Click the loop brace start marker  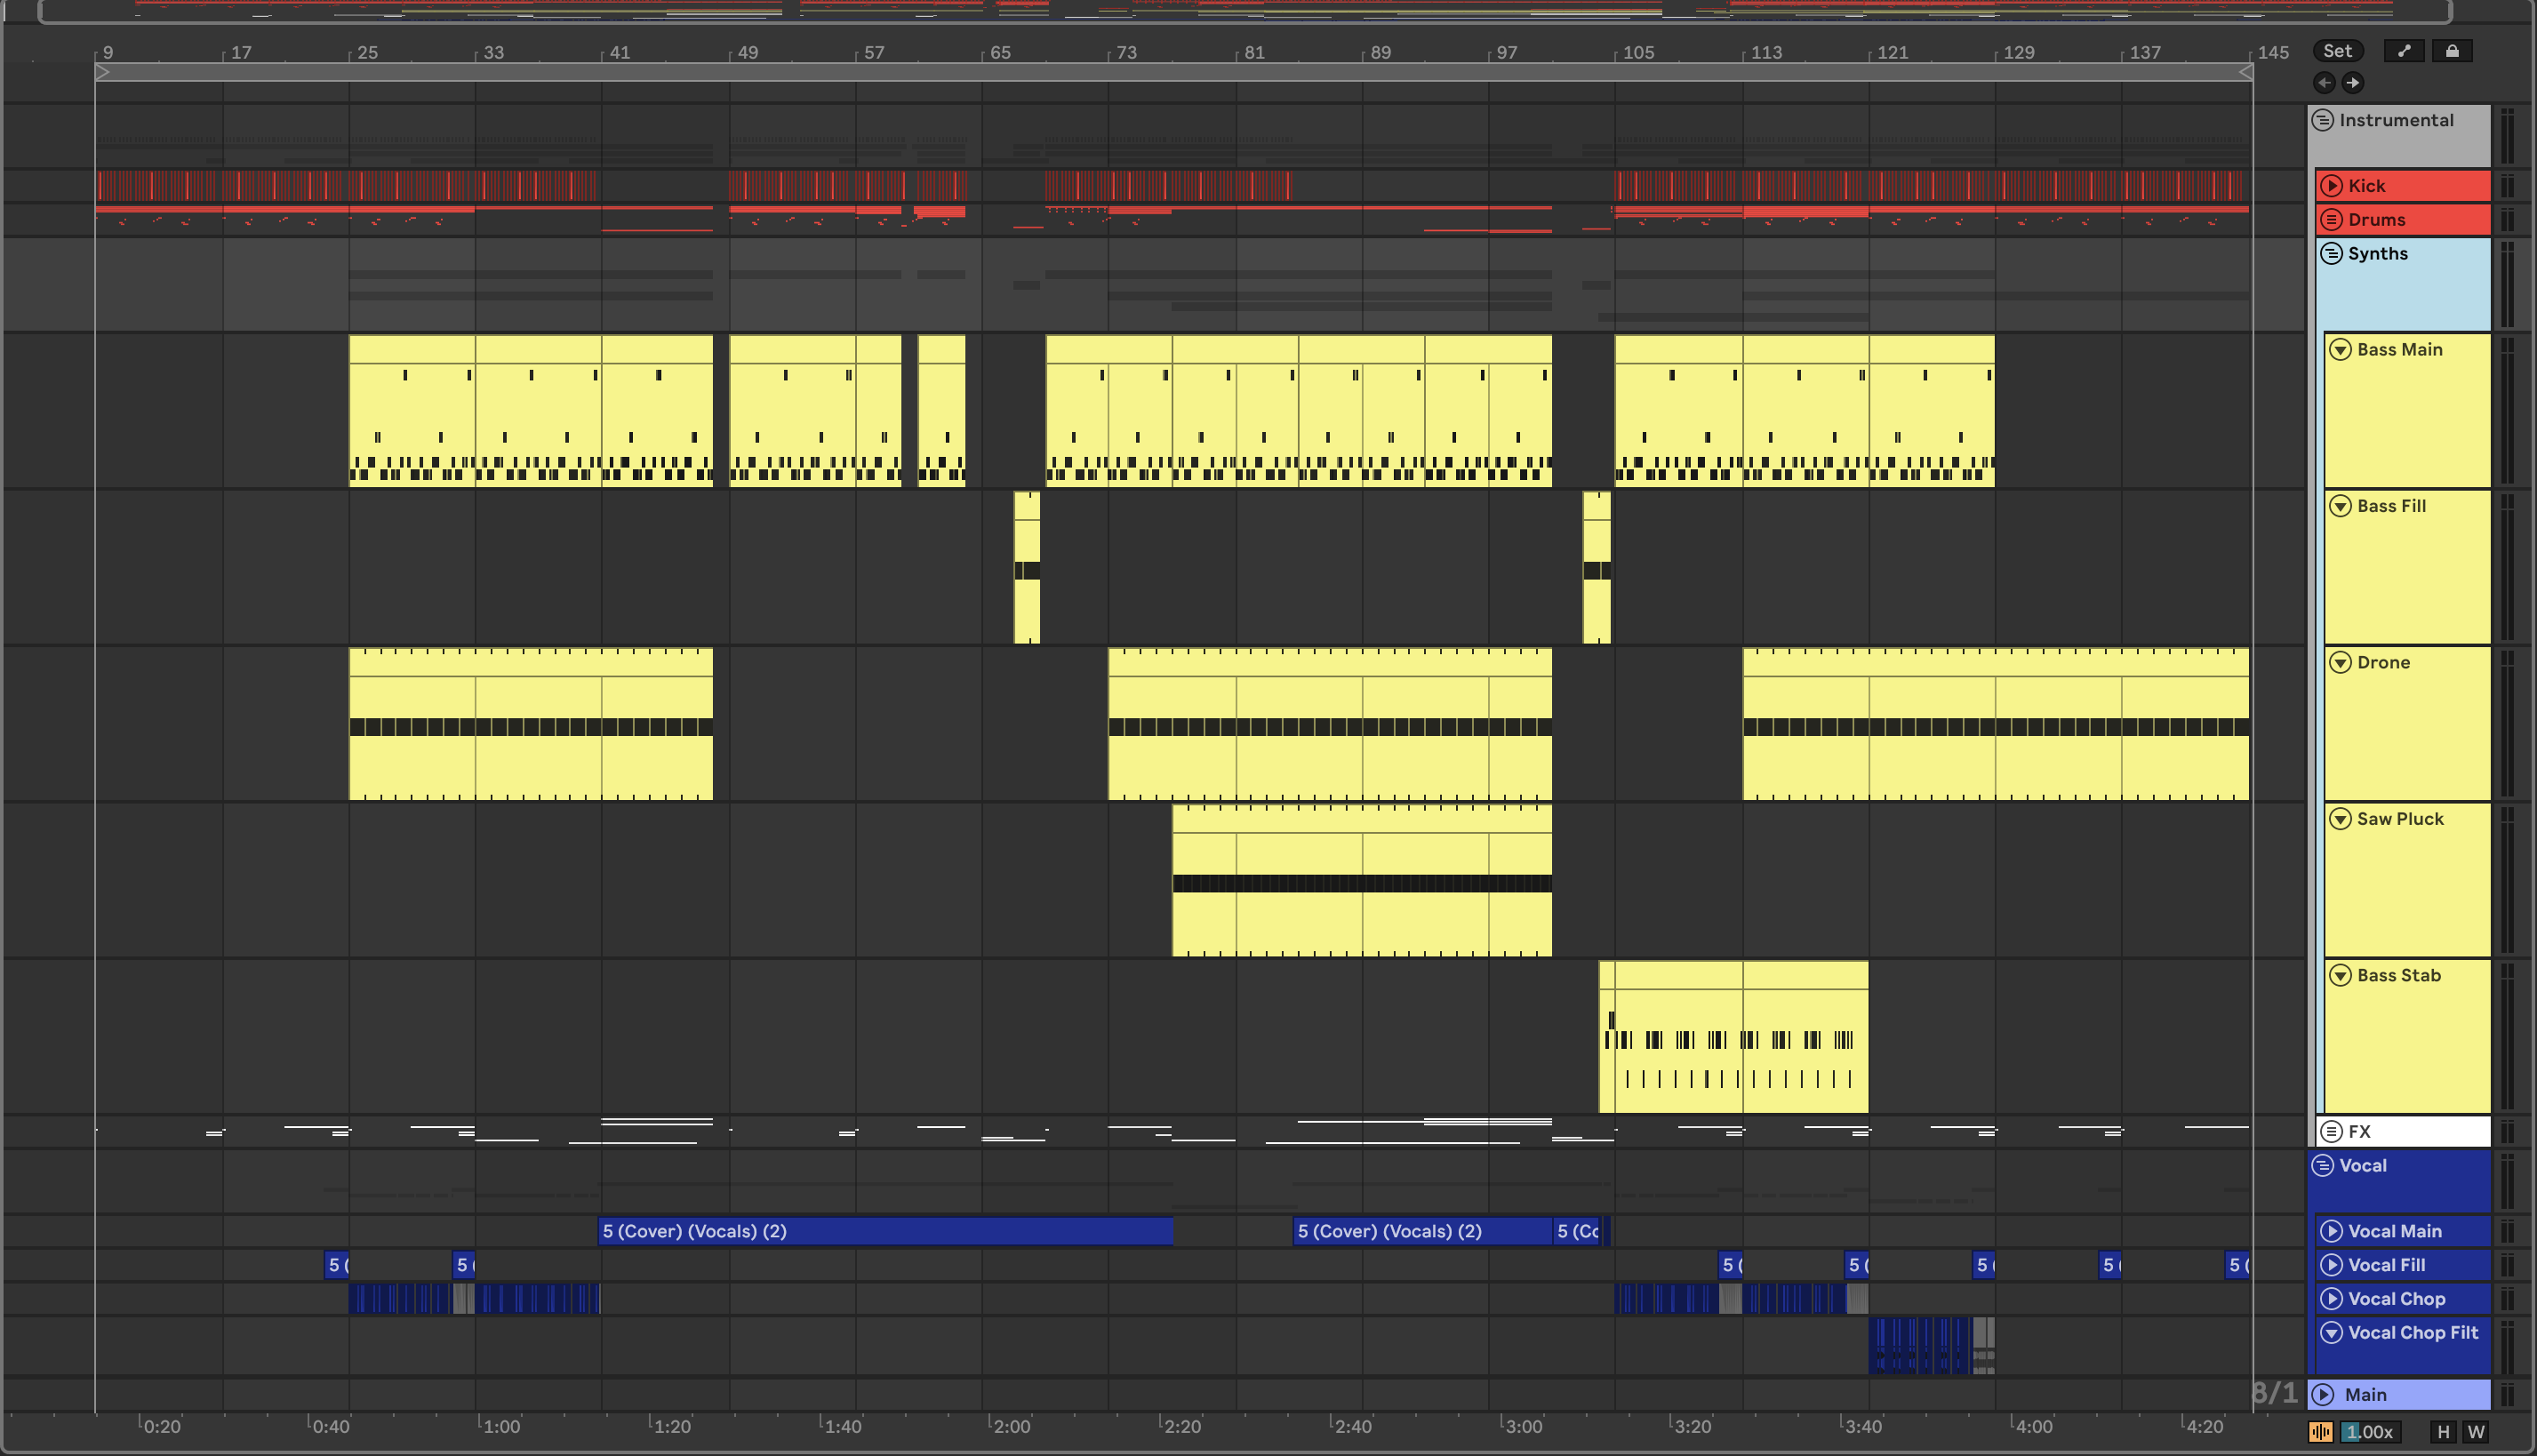pos(102,73)
